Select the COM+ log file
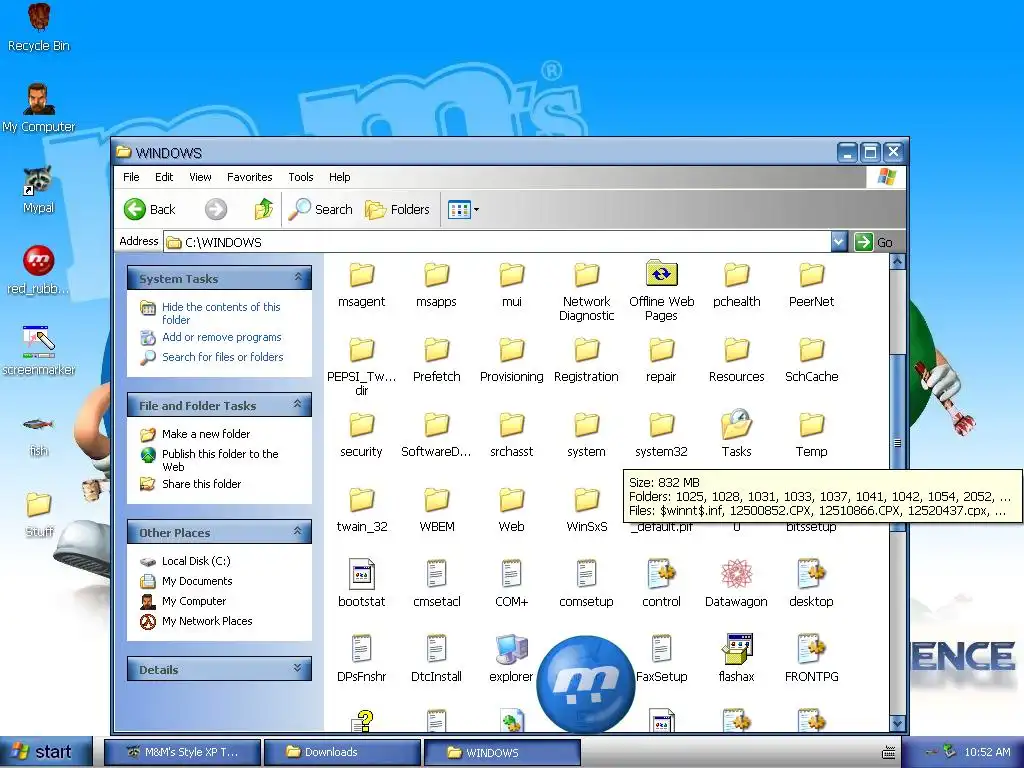This screenshot has width=1024, height=768. [511, 584]
